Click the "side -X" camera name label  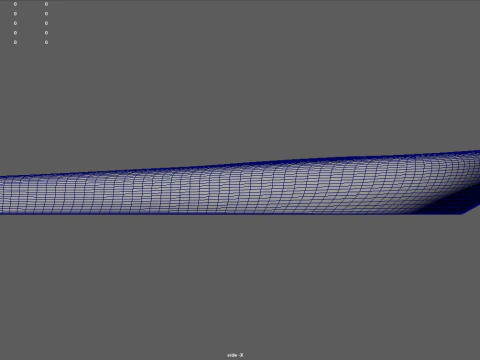coord(235,355)
